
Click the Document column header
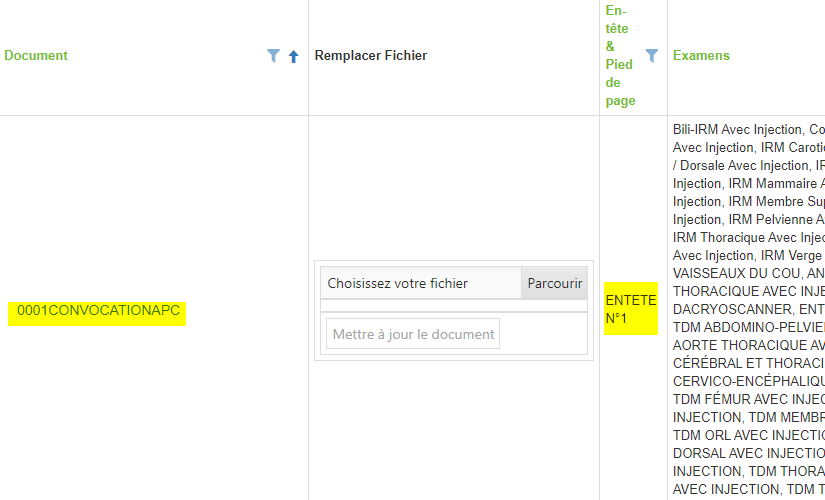pos(36,56)
